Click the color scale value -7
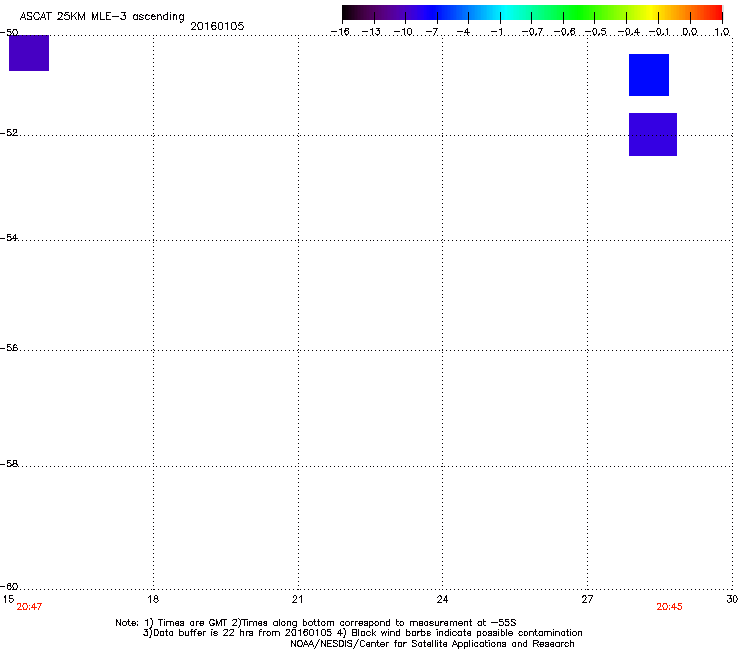 click(x=432, y=32)
